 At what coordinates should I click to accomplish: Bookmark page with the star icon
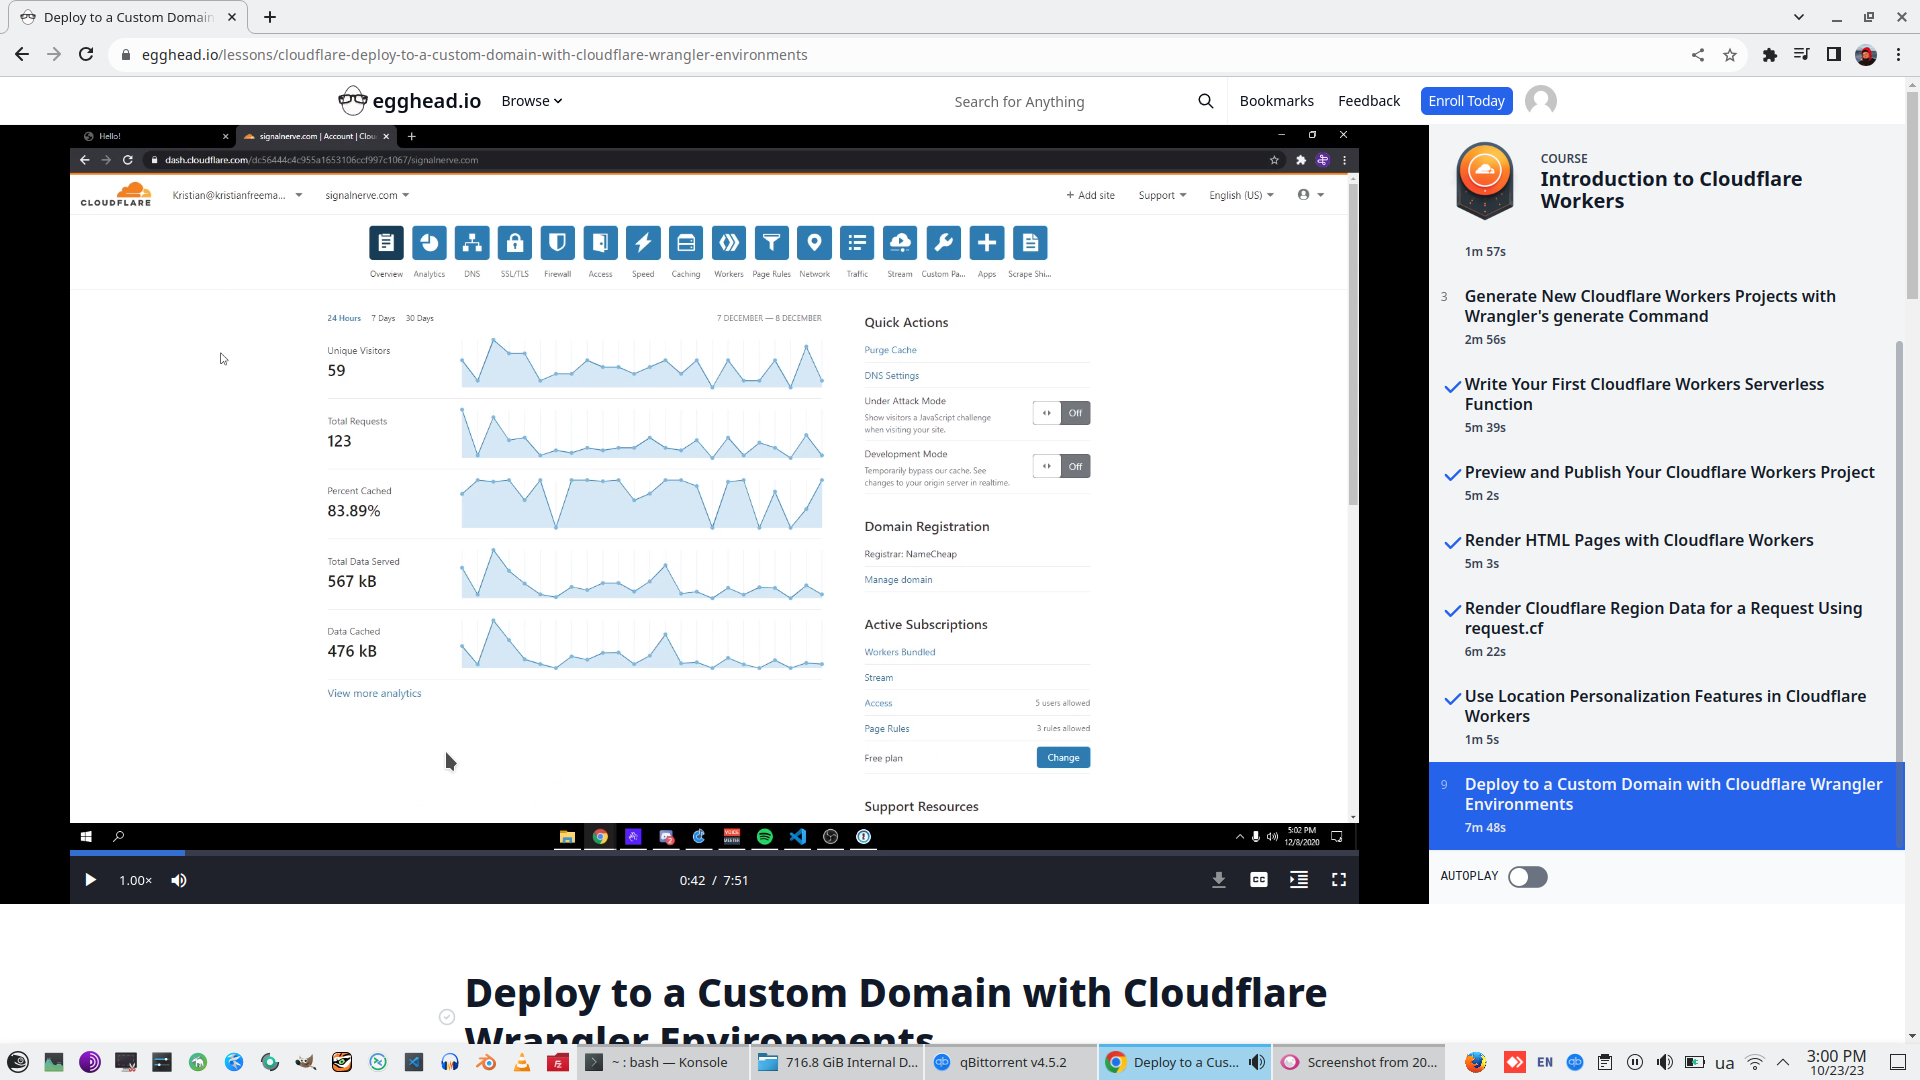1730,55
